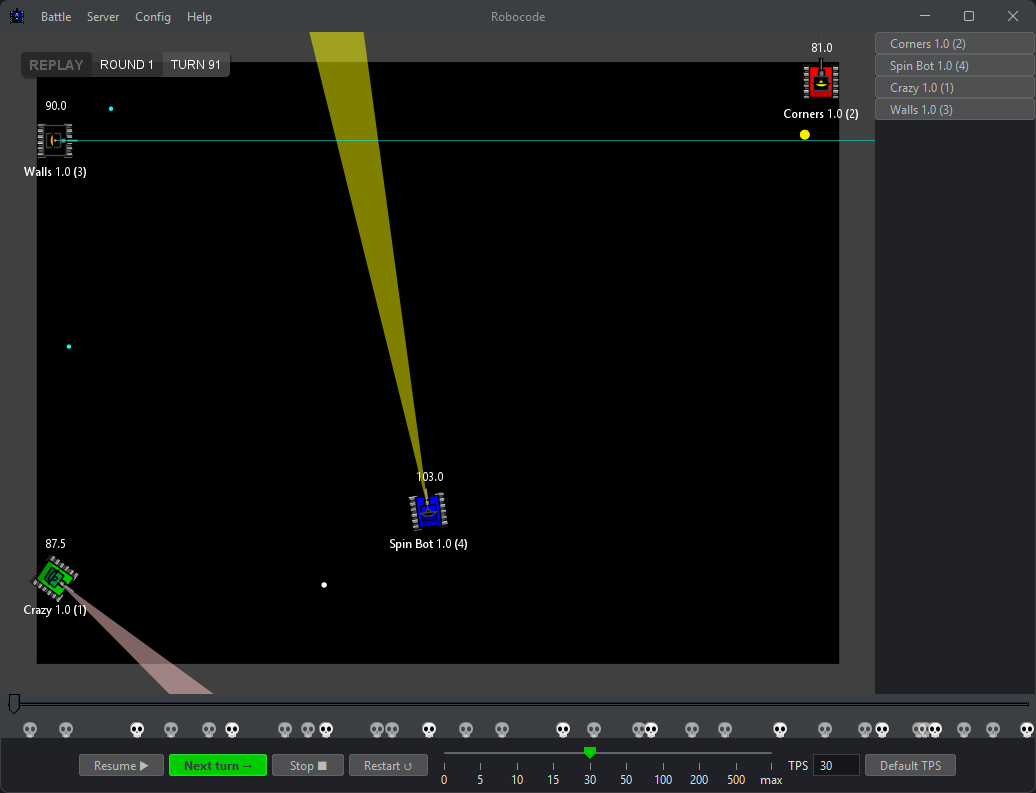Screen dimensions: 1036x793
Task: Click the Crazy 1.0 (1) name label
Action: (x=55, y=610)
